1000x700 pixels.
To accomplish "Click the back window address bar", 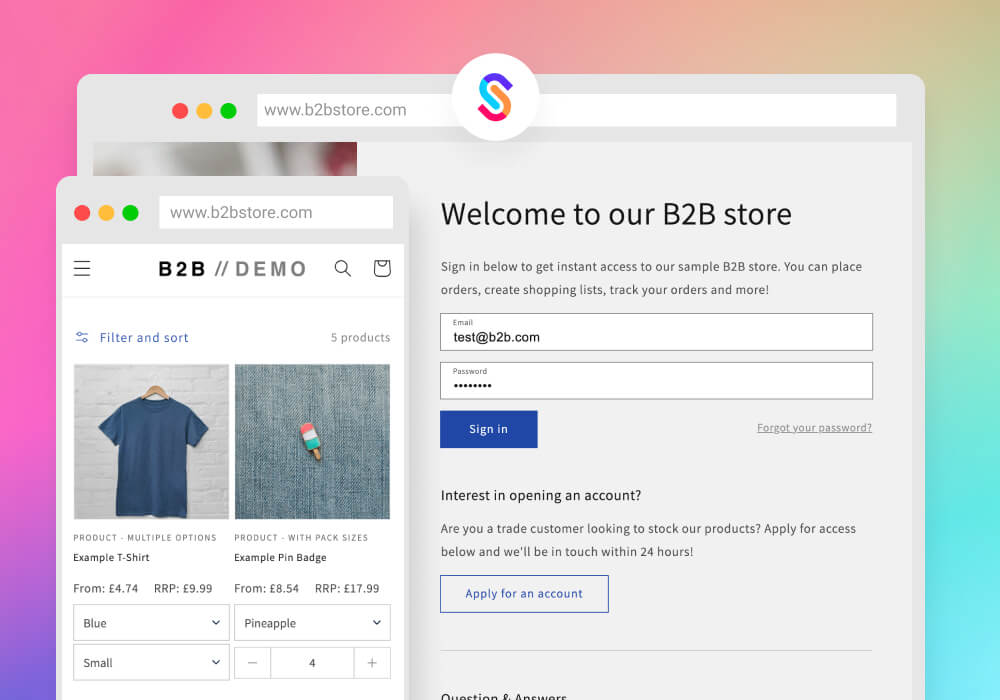I will [x=577, y=110].
